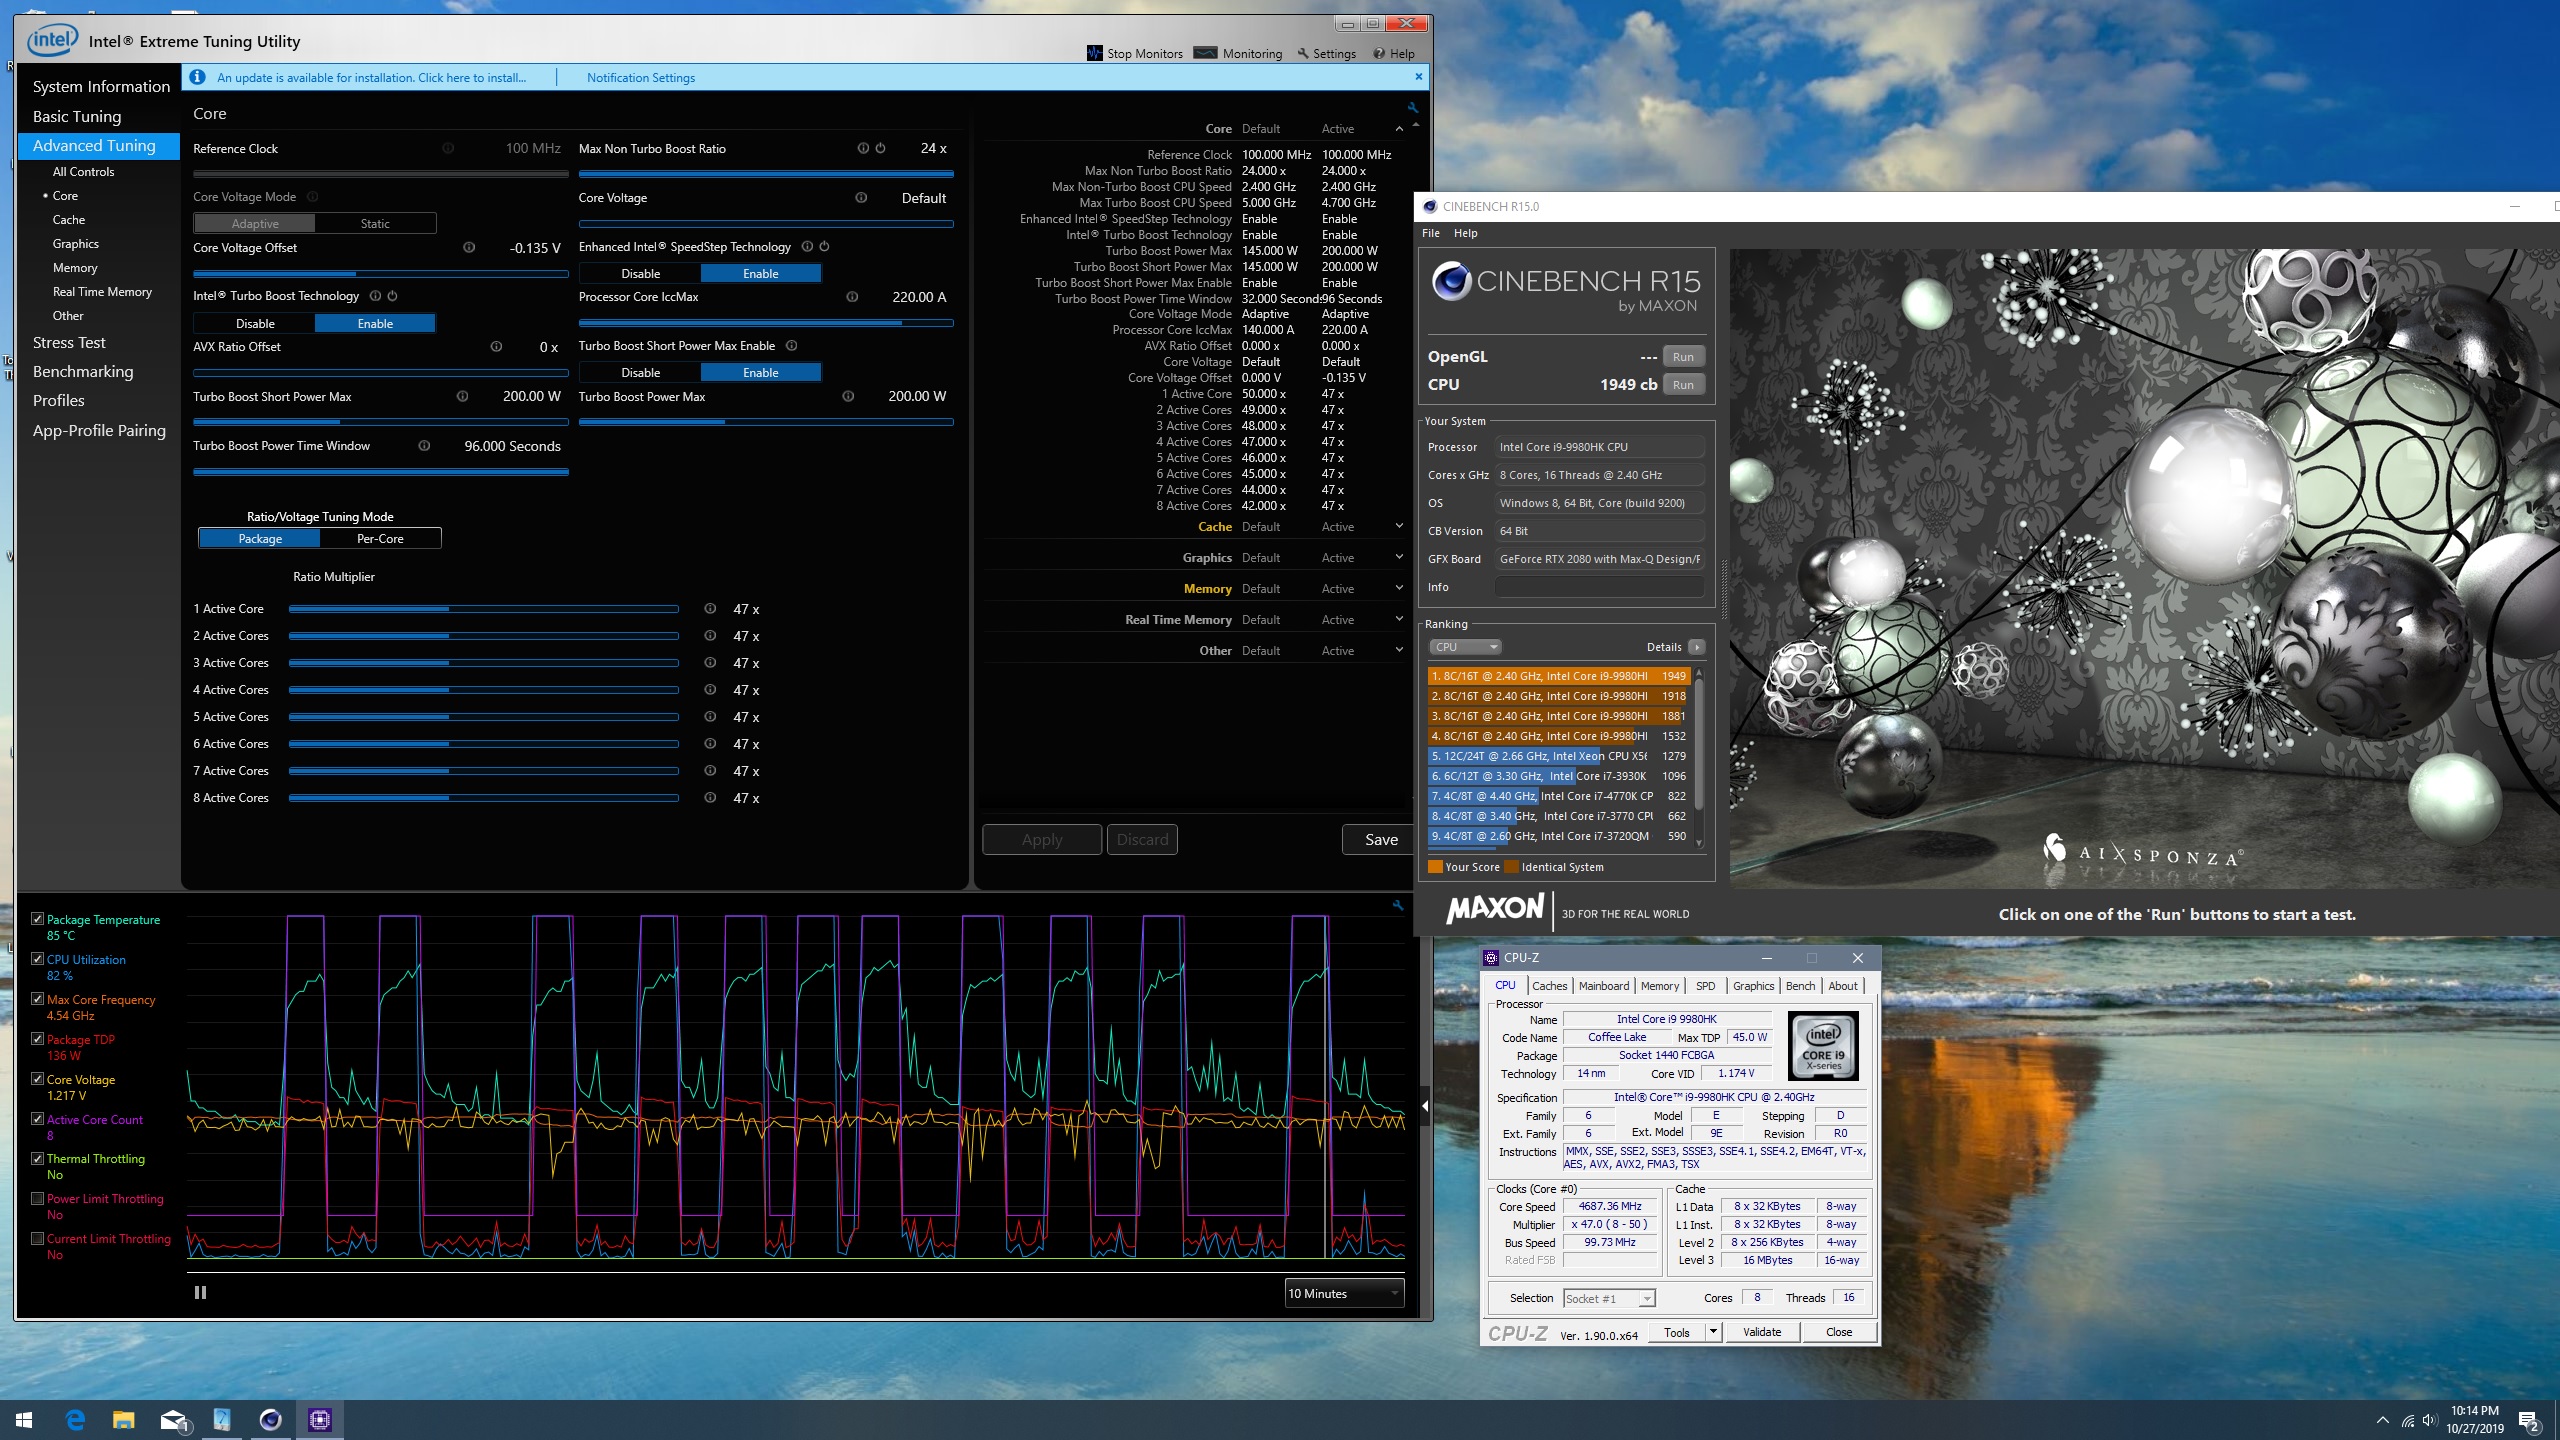Viewport: 2560px width, 1440px height.
Task: Expand the Cache section in summary panel
Action: pyautogui.click(x=1399, y=527)
